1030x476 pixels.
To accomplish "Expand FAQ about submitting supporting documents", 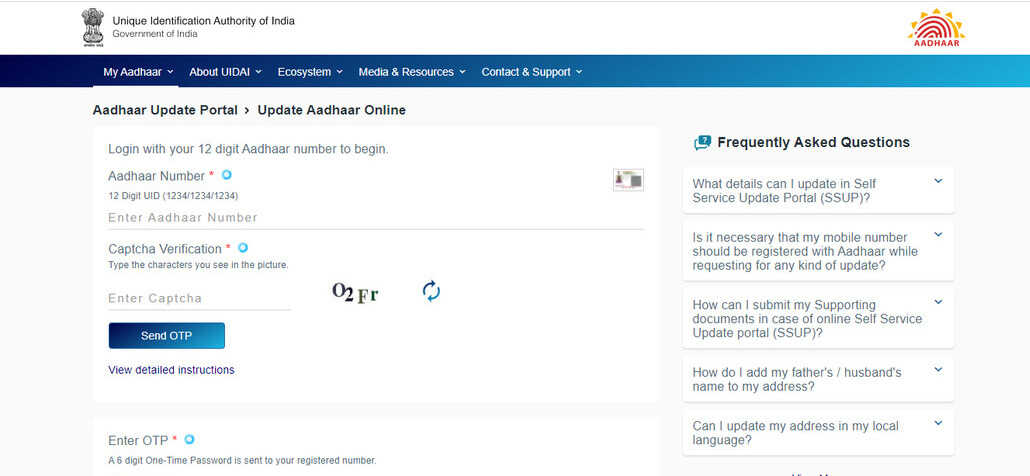I will coord(818,318).
